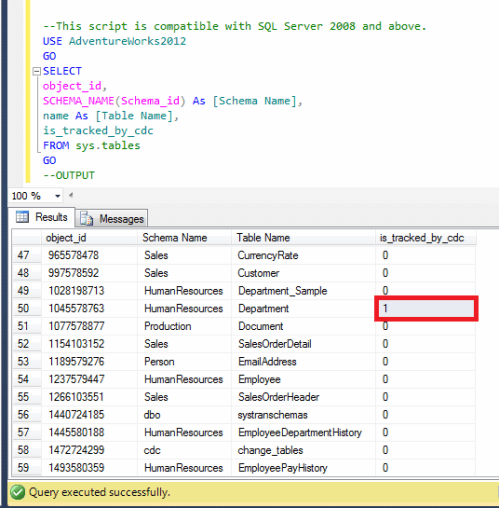Click the Department_Sample table name cell
Screen dimensions: 499x508
[303, 291]
